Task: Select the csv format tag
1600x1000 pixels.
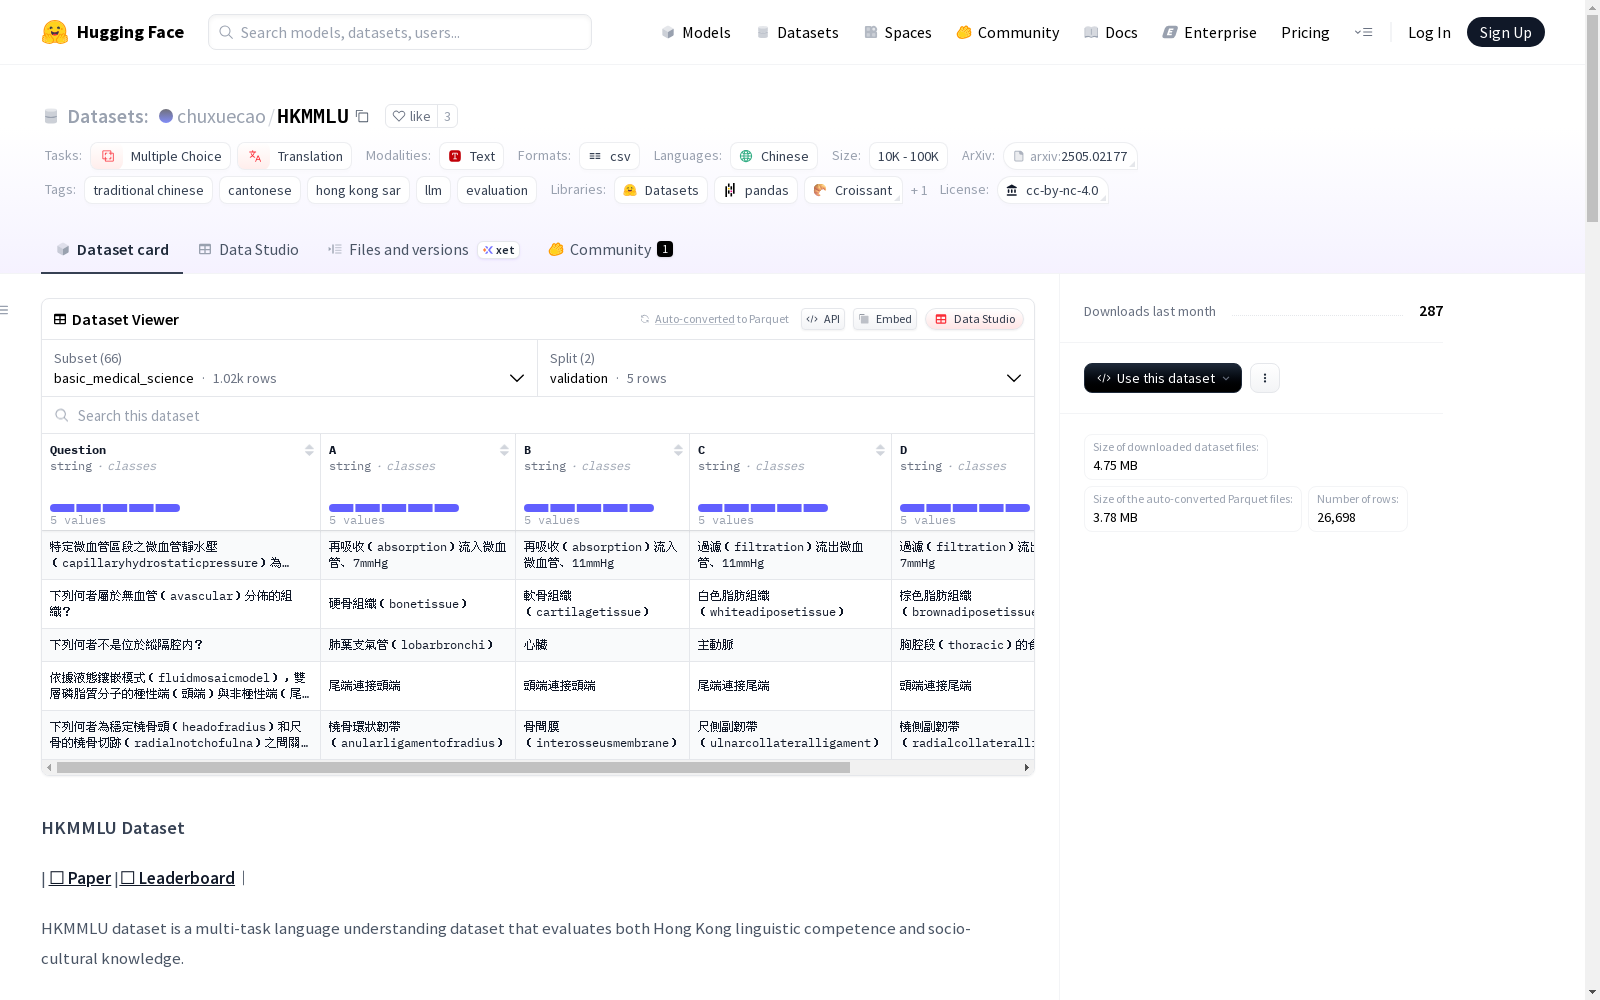Action: [610, 156]
